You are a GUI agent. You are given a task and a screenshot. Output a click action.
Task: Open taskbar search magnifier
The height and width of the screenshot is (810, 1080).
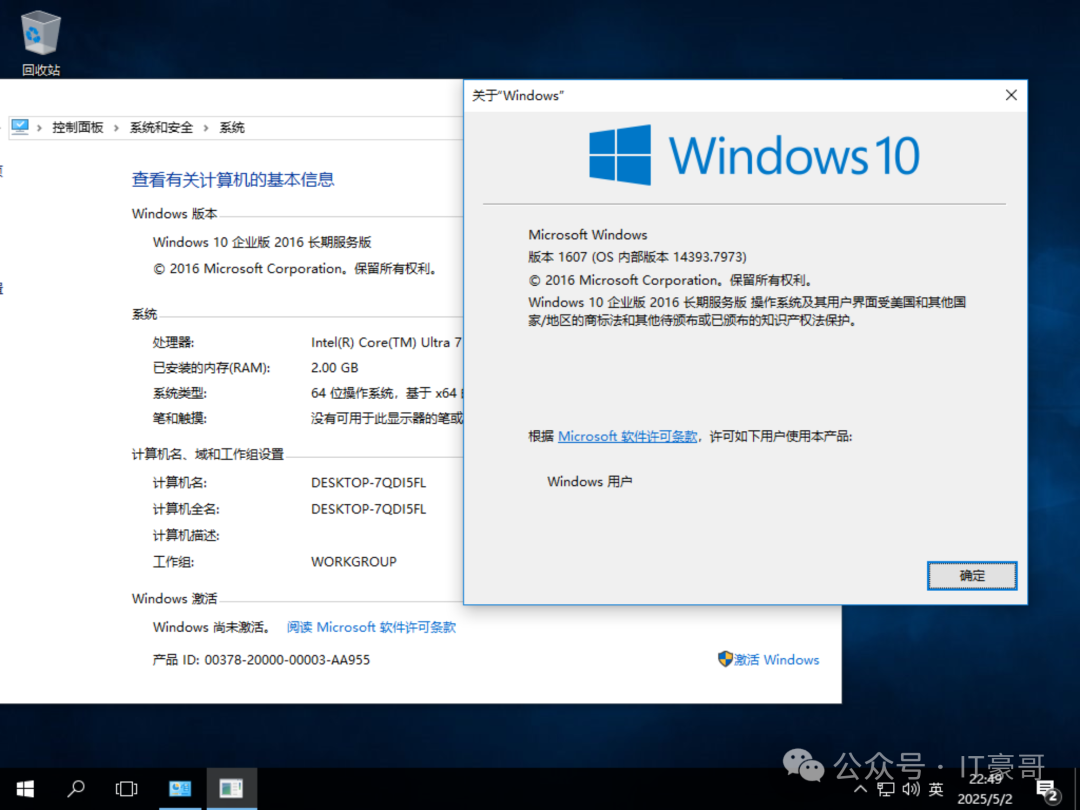point(76,789)
